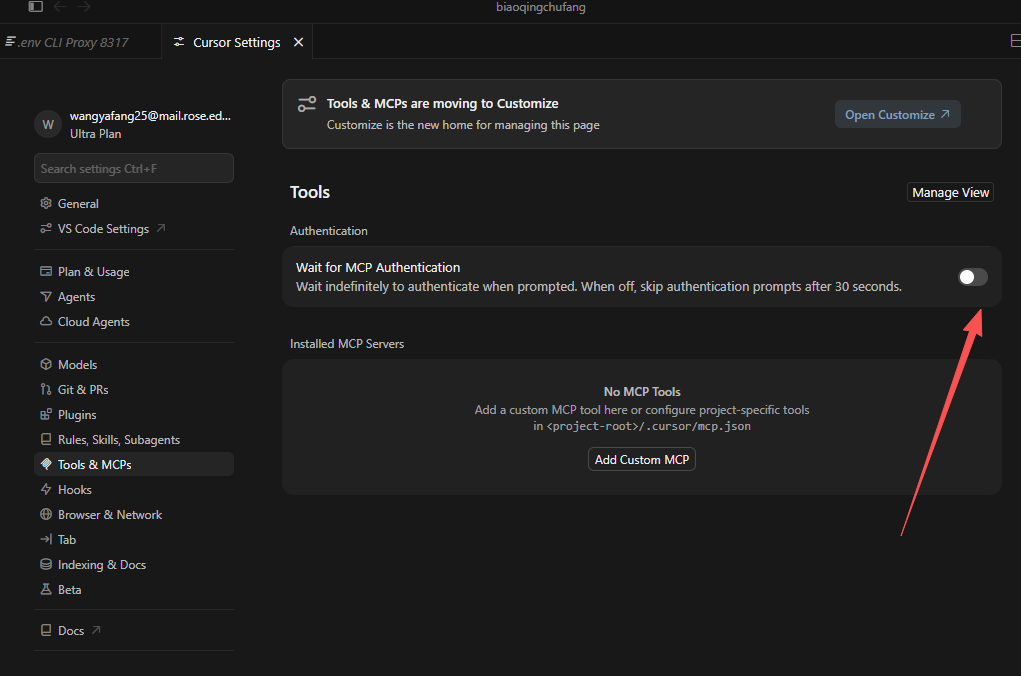
Task: Toggle the primary sidebar icon in title bar
Action: 36,7
